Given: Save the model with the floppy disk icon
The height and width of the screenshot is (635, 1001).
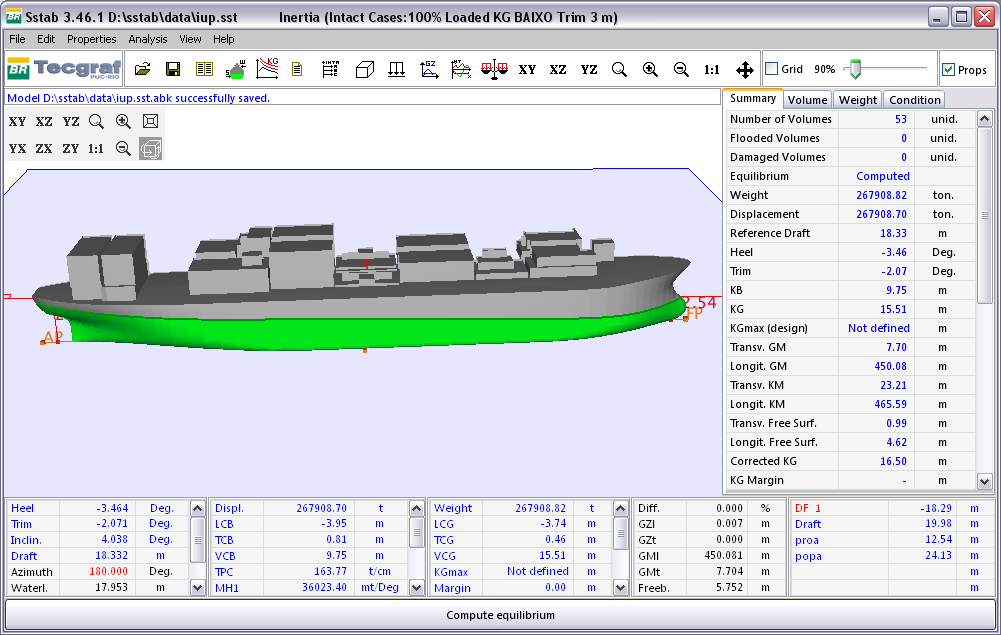Looking at the screenshot, I should pos(173,69).
